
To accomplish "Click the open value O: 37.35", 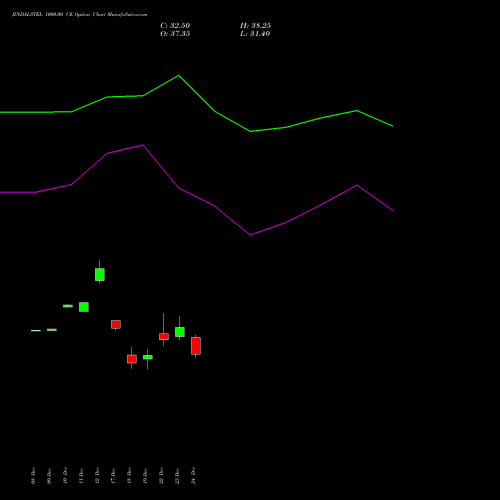I will pyautogui.click(x=175, y=34).
